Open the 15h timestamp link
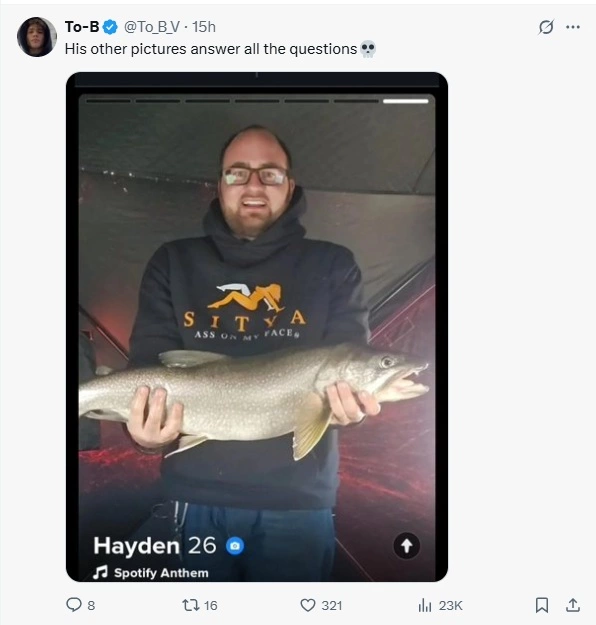The image size is (596, 625). (x=204, y=27)
